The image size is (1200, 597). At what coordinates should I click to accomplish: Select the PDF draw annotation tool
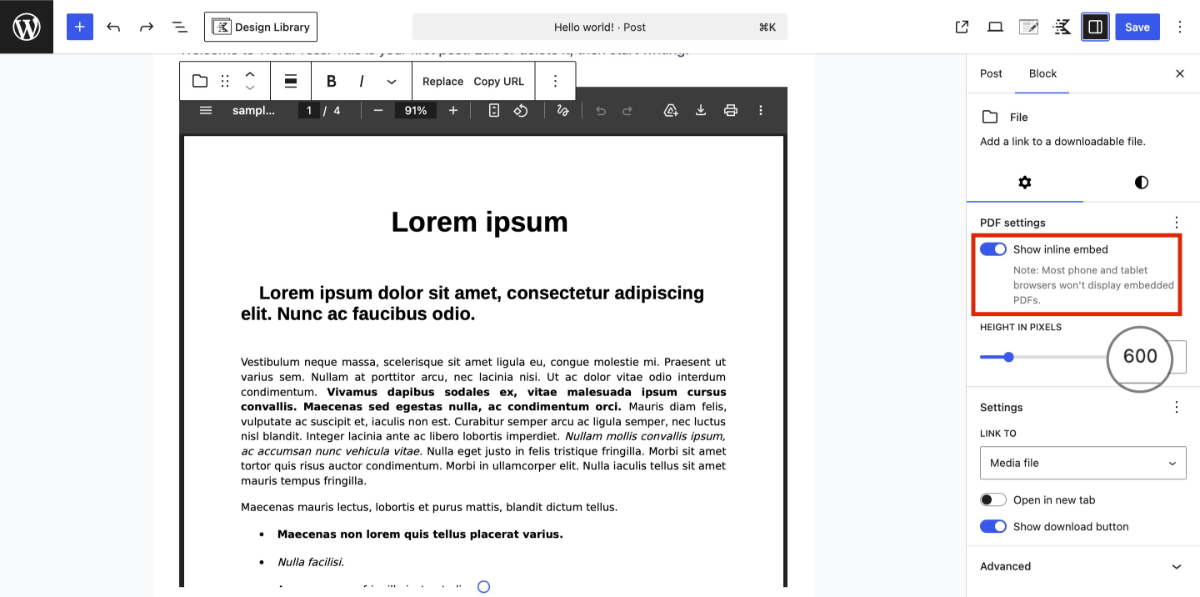coord(563,110)
